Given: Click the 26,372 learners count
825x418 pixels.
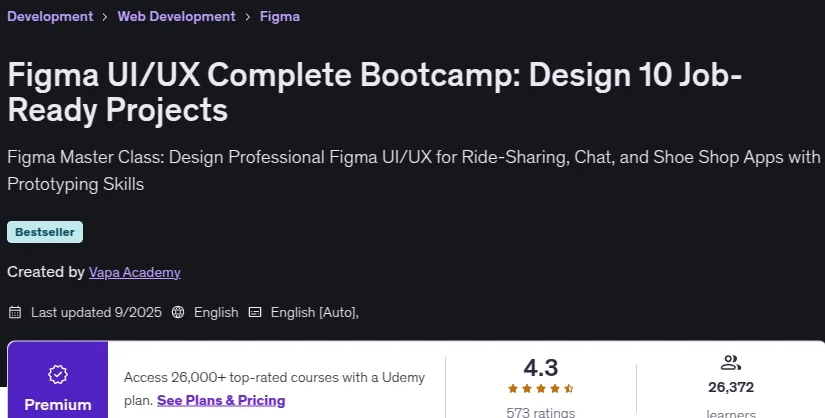Looking at the screenshot, I should point(731,387).
